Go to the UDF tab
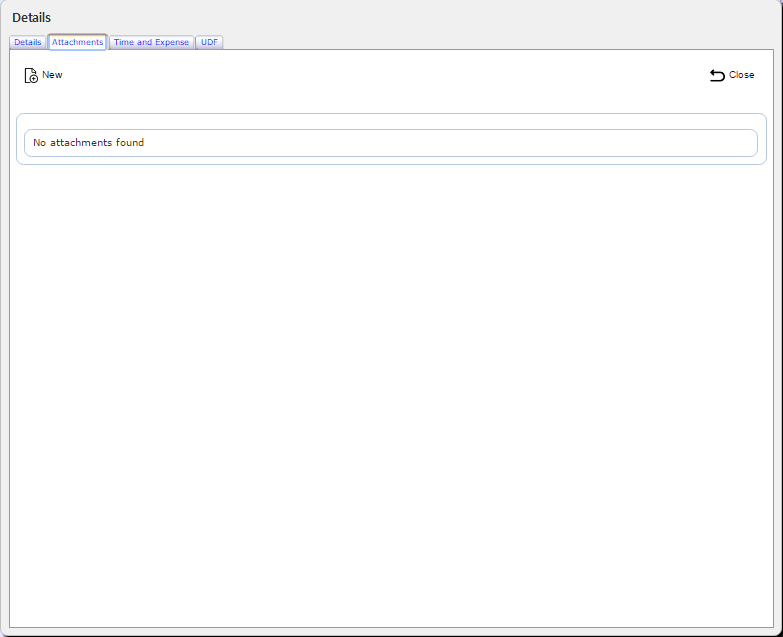This screenshot has height=637, width=783. [x=209, y=42]
